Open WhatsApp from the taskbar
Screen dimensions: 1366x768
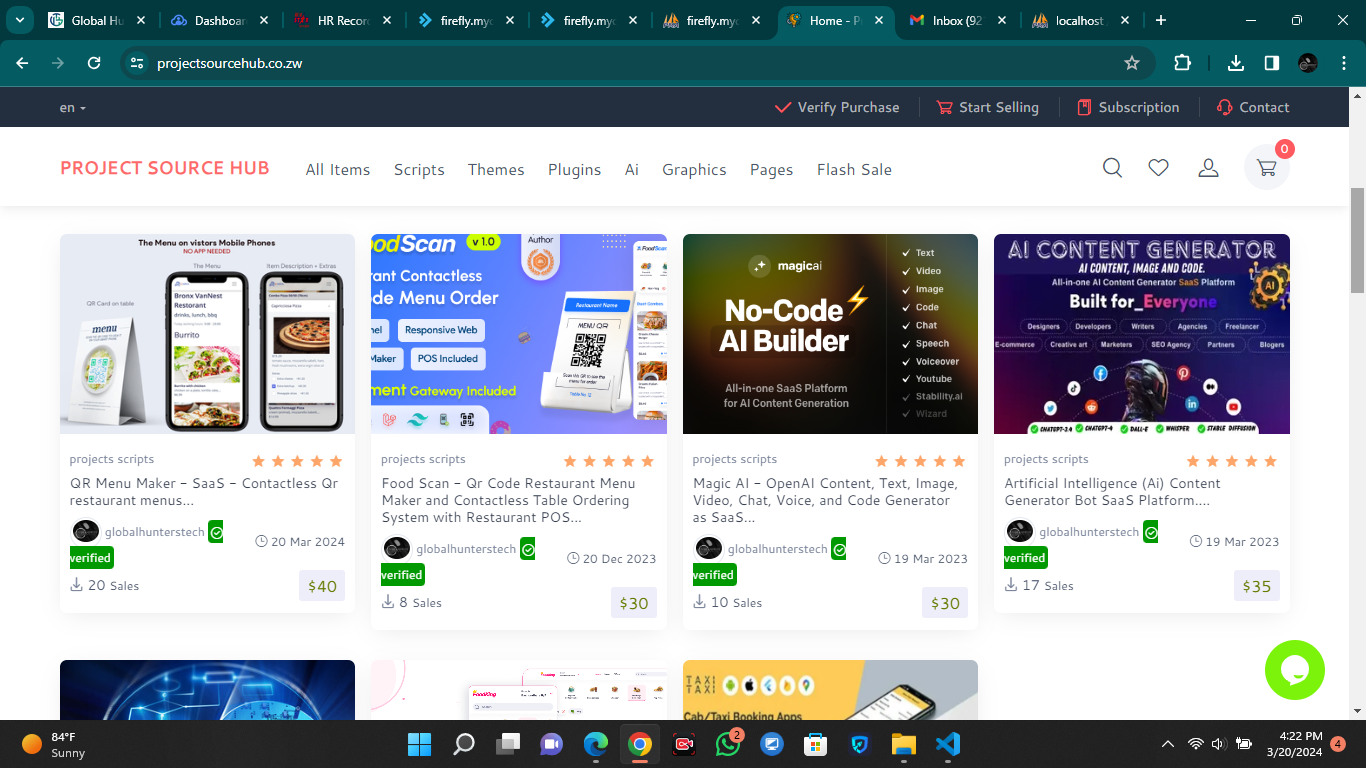[x=728, y=744]
